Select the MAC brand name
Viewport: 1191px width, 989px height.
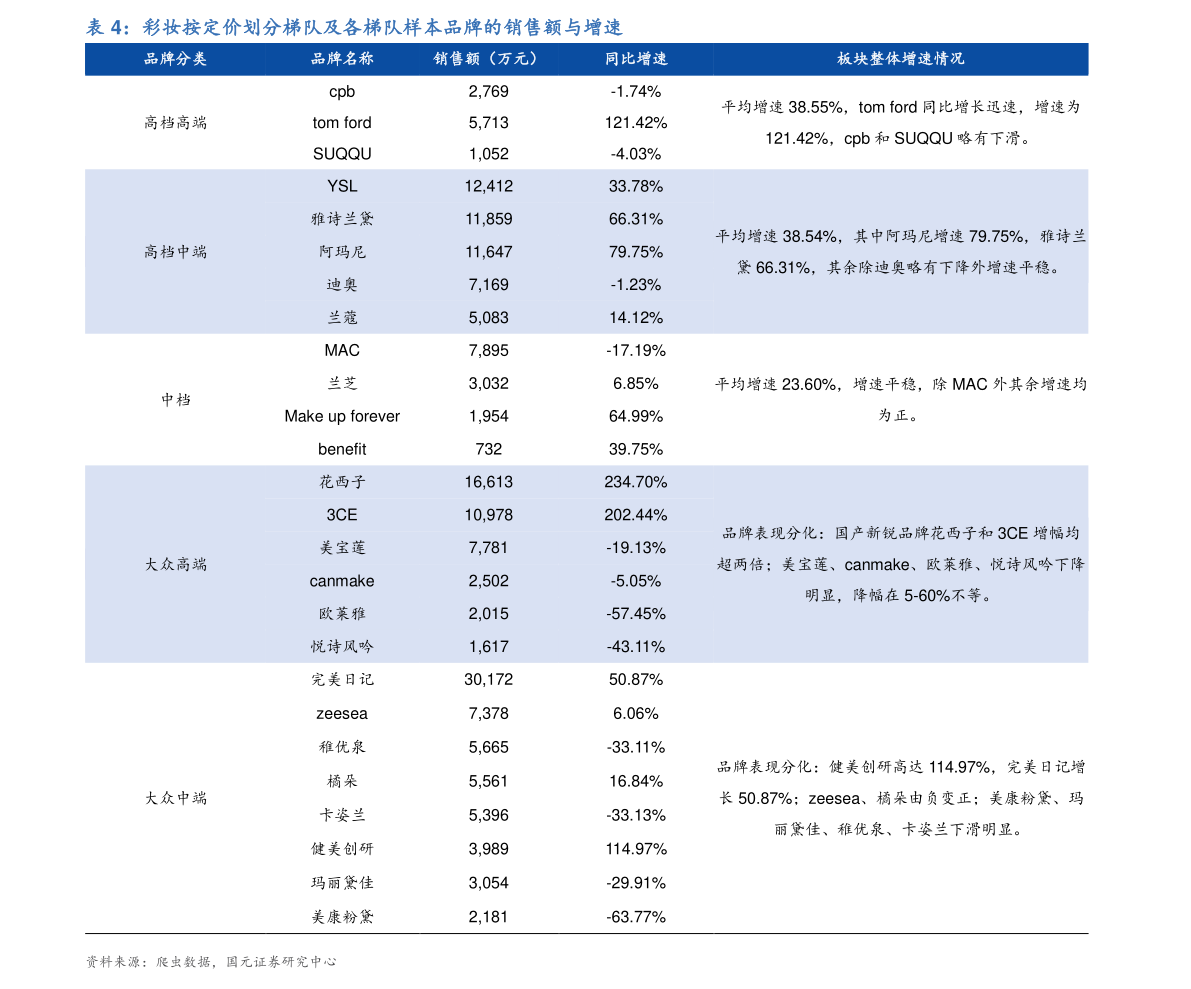342,351
